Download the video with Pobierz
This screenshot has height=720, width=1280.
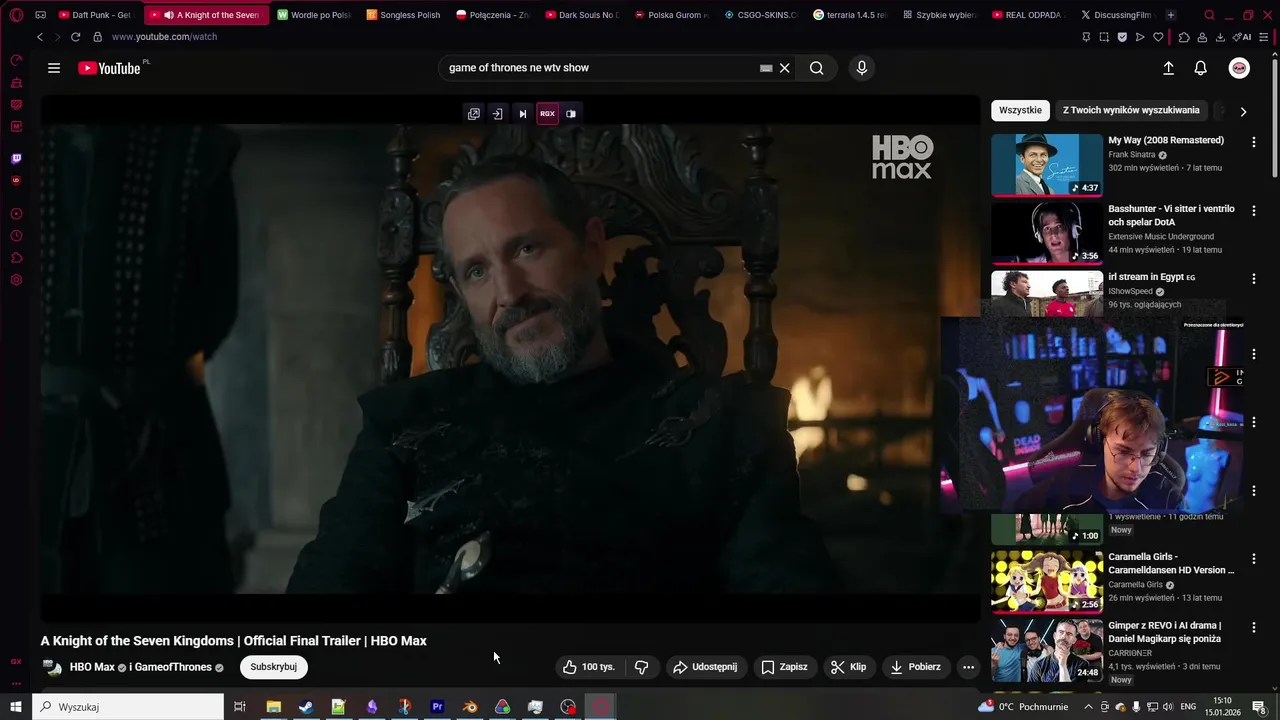point(915,667)
